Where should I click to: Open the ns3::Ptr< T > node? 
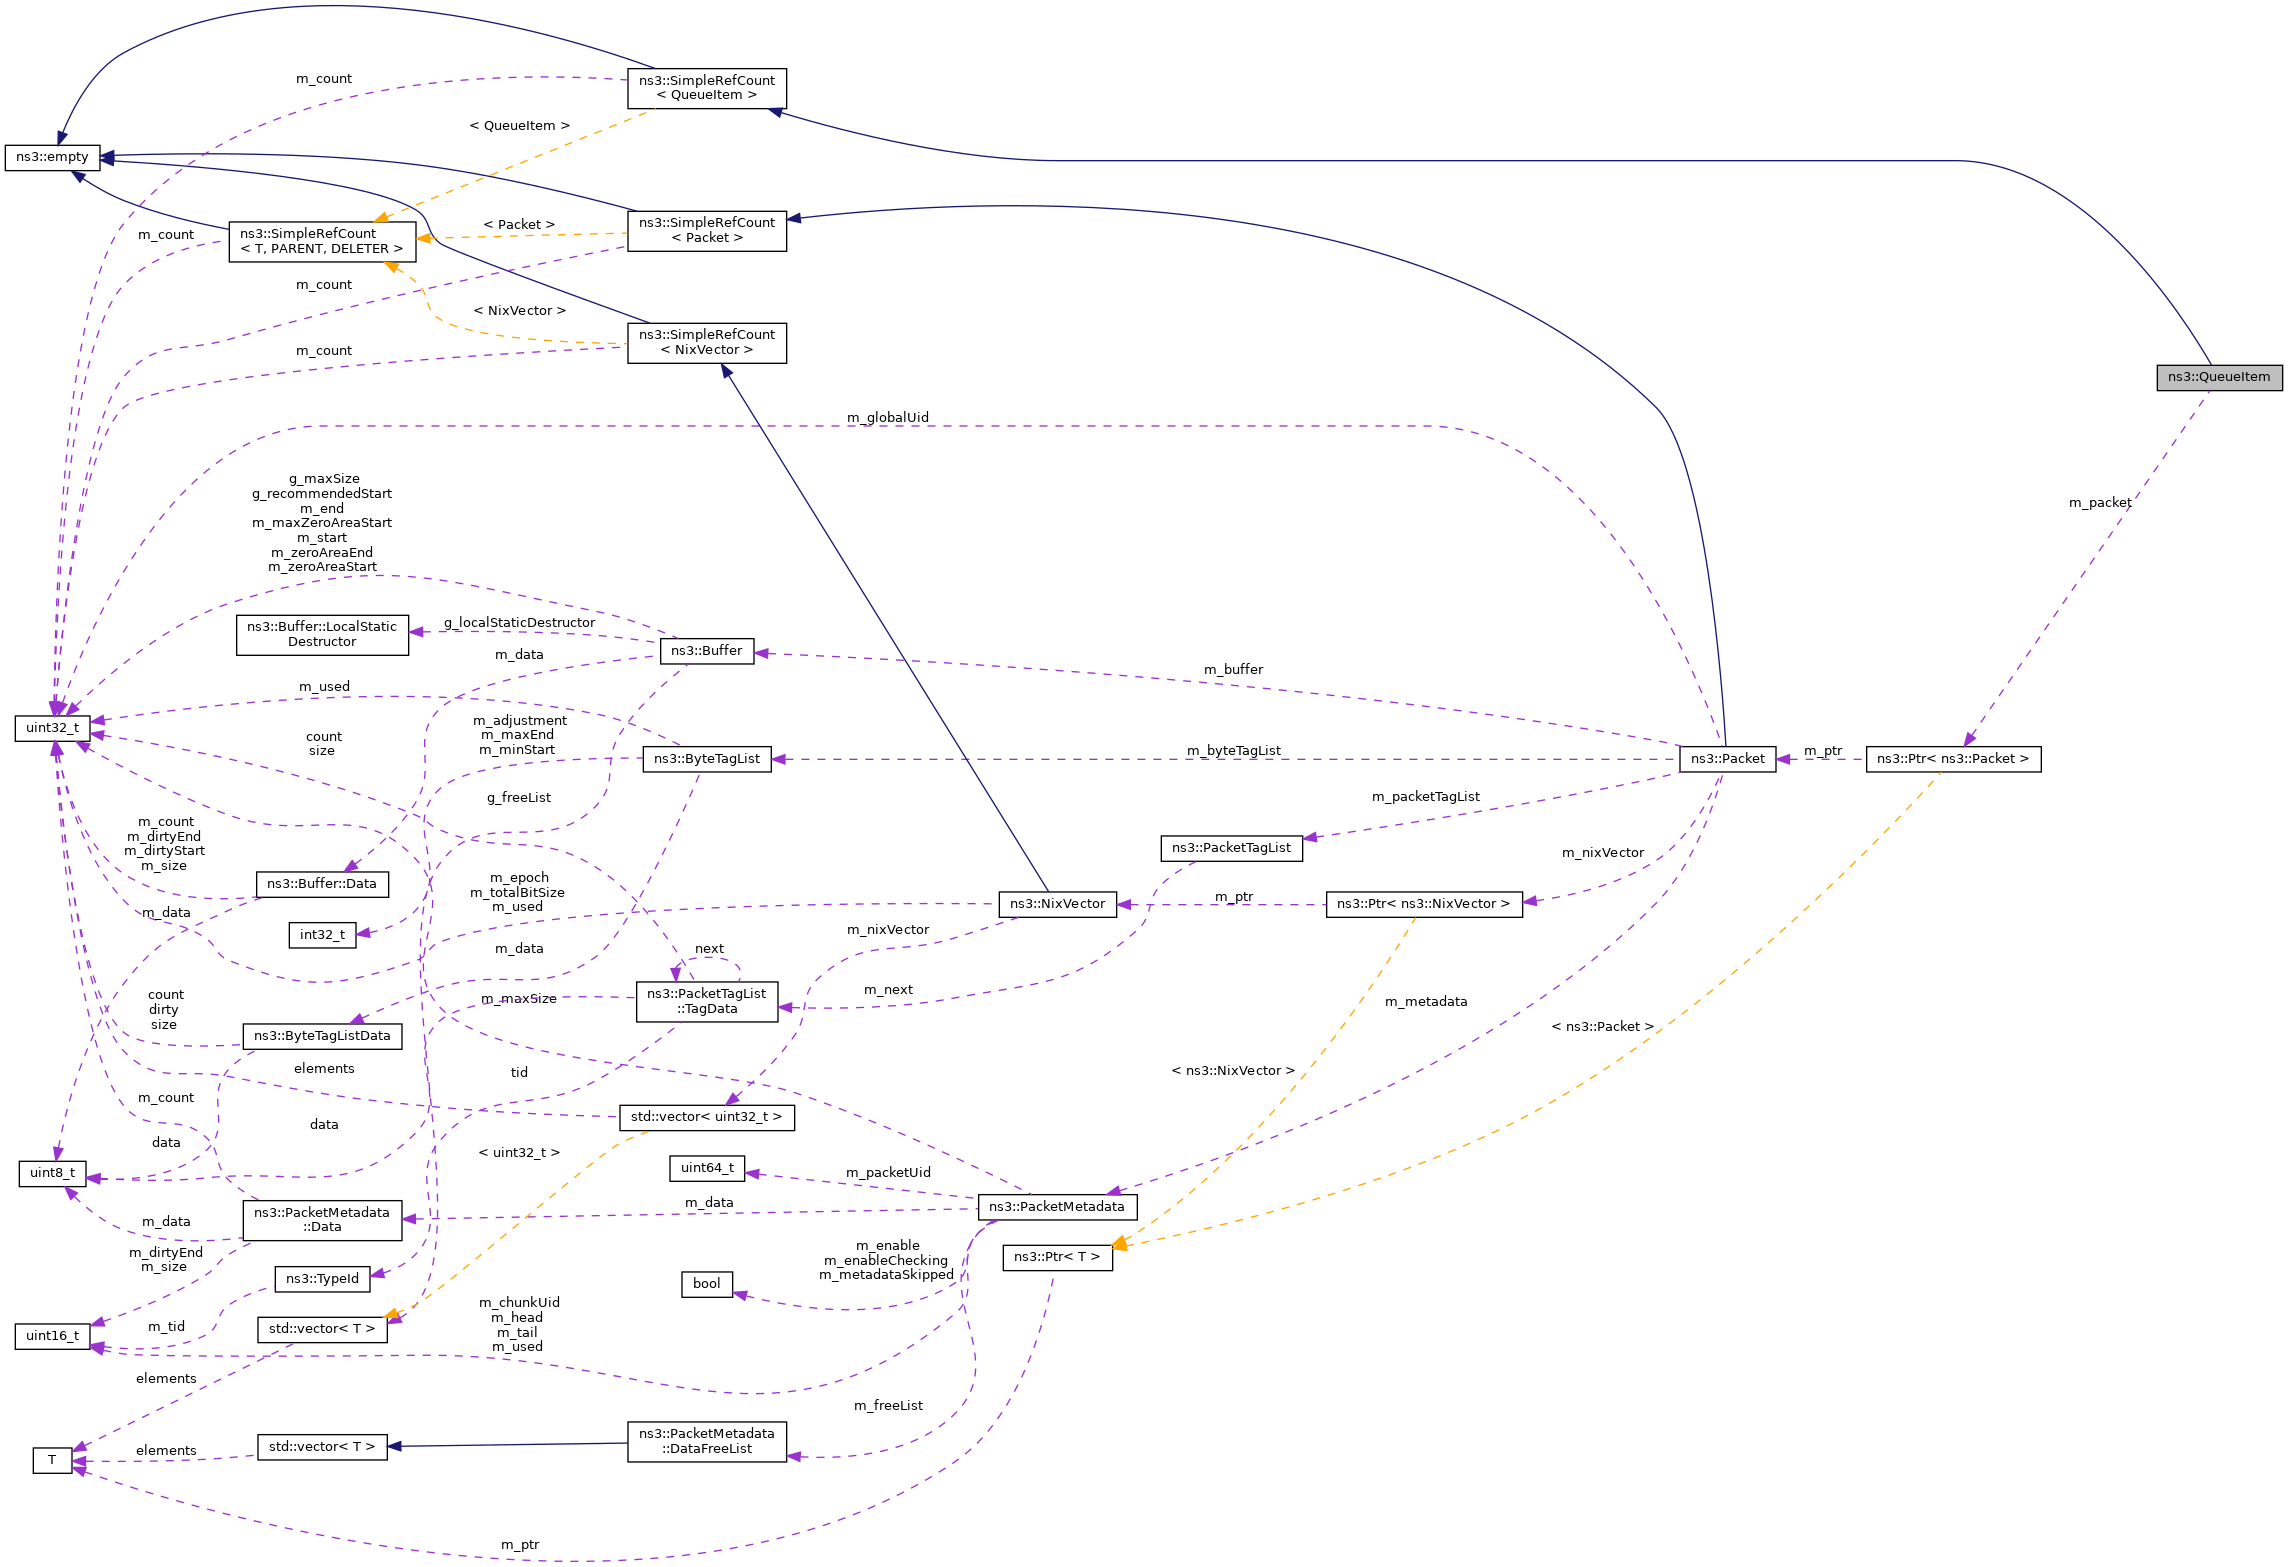coord(1057,1257)
